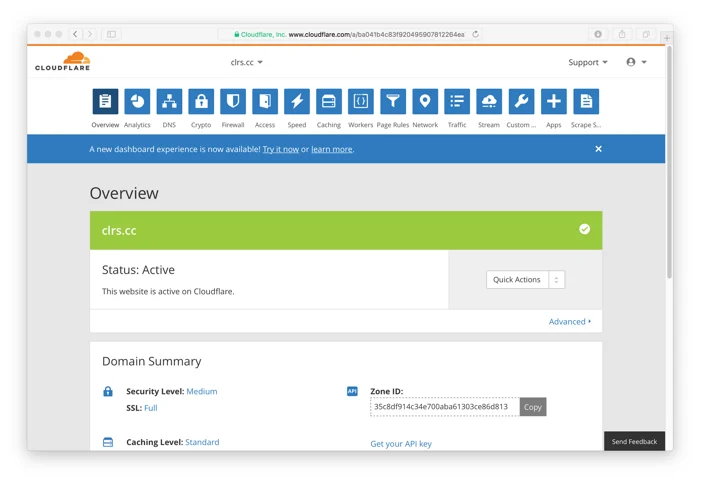This screenshot has width=715, height=494.
Task: Click Get your API key link
Action: (x=401, y=444)
